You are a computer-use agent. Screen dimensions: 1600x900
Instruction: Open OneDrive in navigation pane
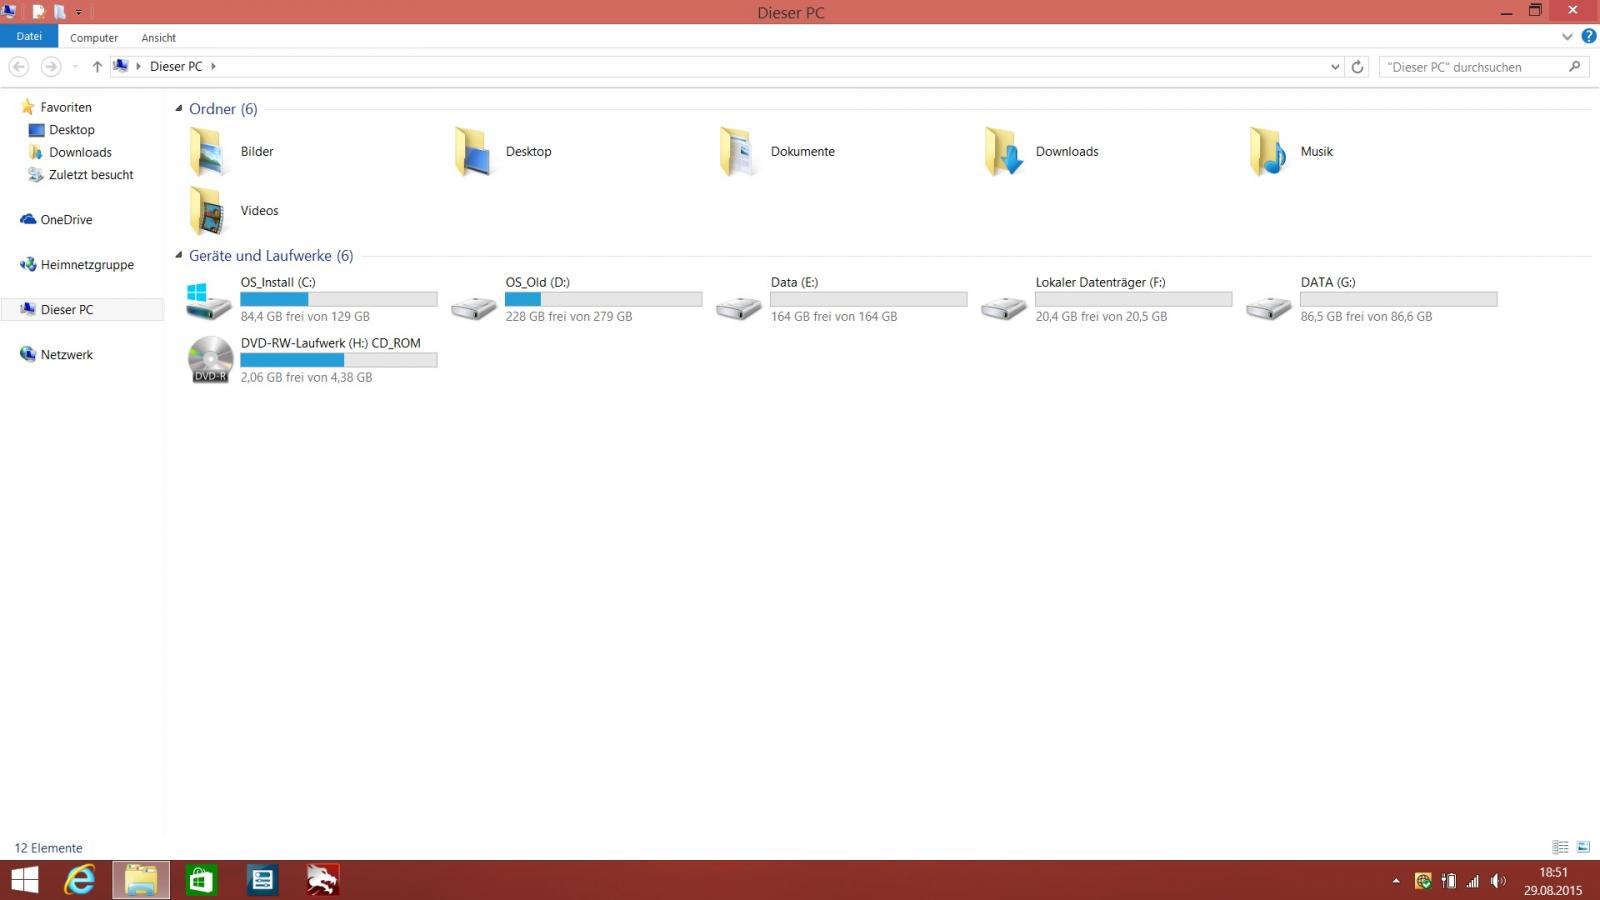click(66, 220)
